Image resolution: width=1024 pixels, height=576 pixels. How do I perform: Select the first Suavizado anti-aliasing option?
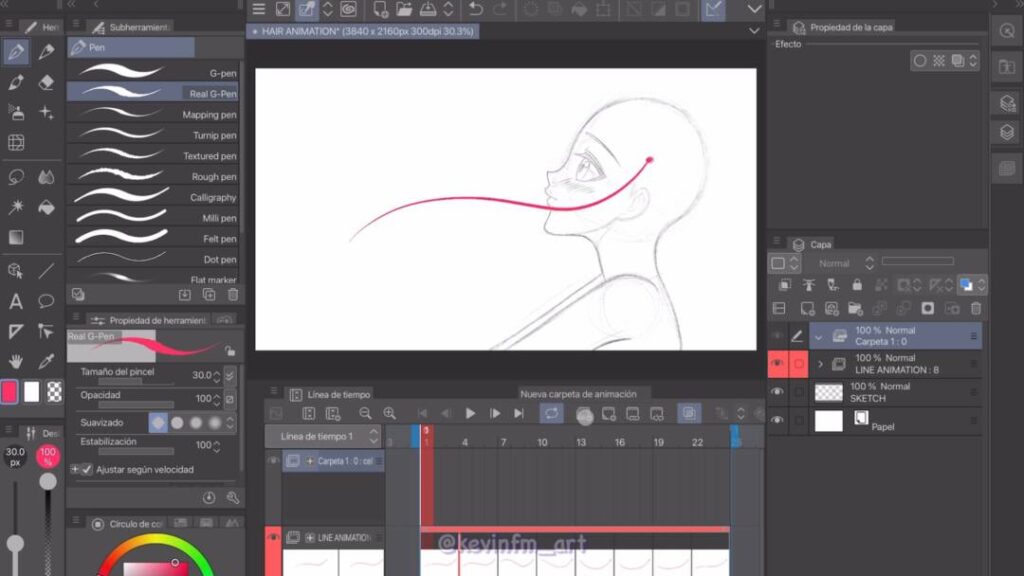point(158,423)
